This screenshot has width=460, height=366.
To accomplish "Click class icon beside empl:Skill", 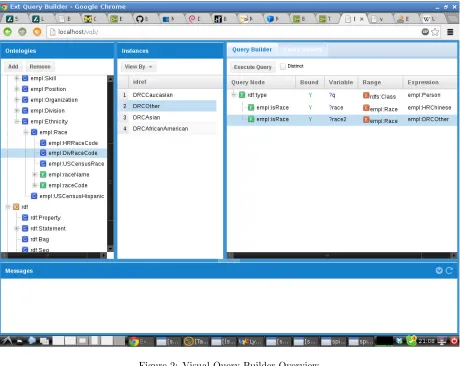I will pos(25,78).
